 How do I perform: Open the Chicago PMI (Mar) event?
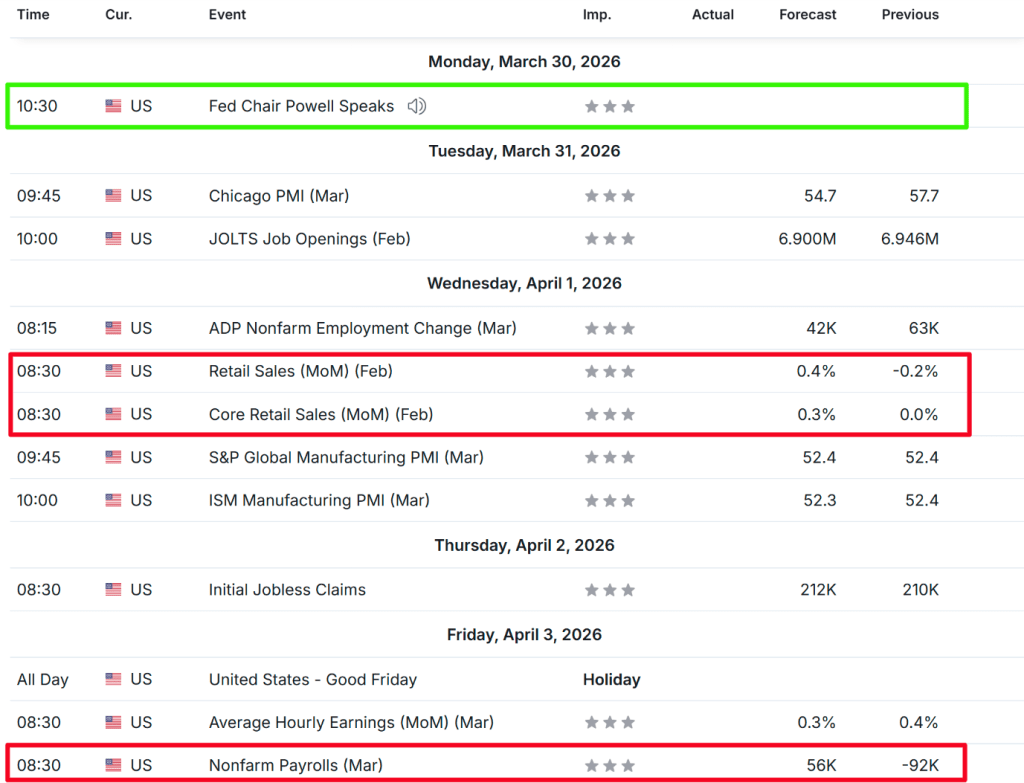click(x=278, y=196)
